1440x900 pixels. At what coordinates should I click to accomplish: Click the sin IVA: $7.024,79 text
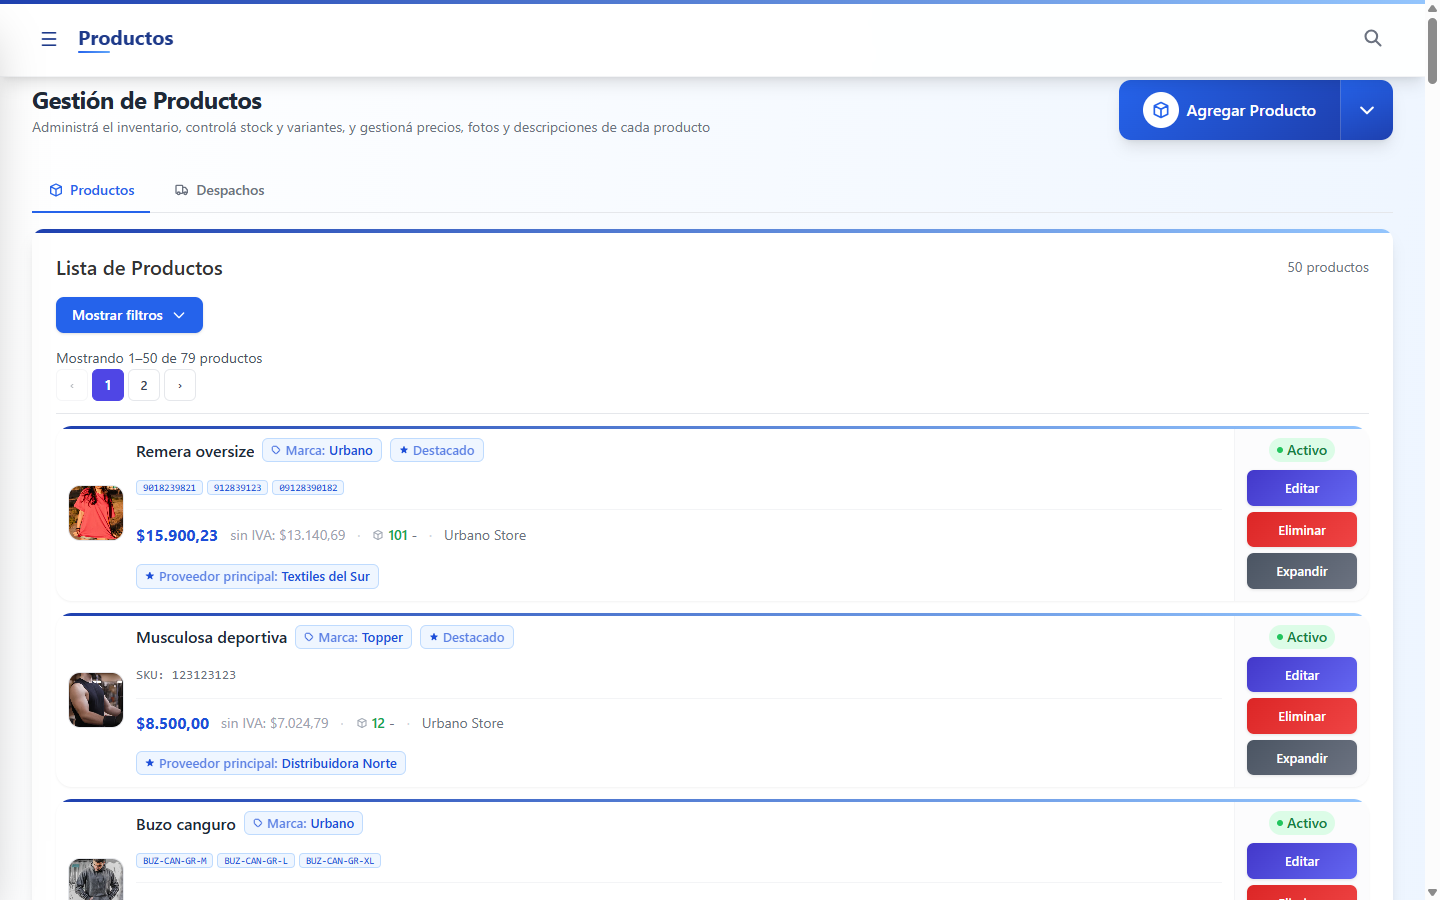coord(275,723)
